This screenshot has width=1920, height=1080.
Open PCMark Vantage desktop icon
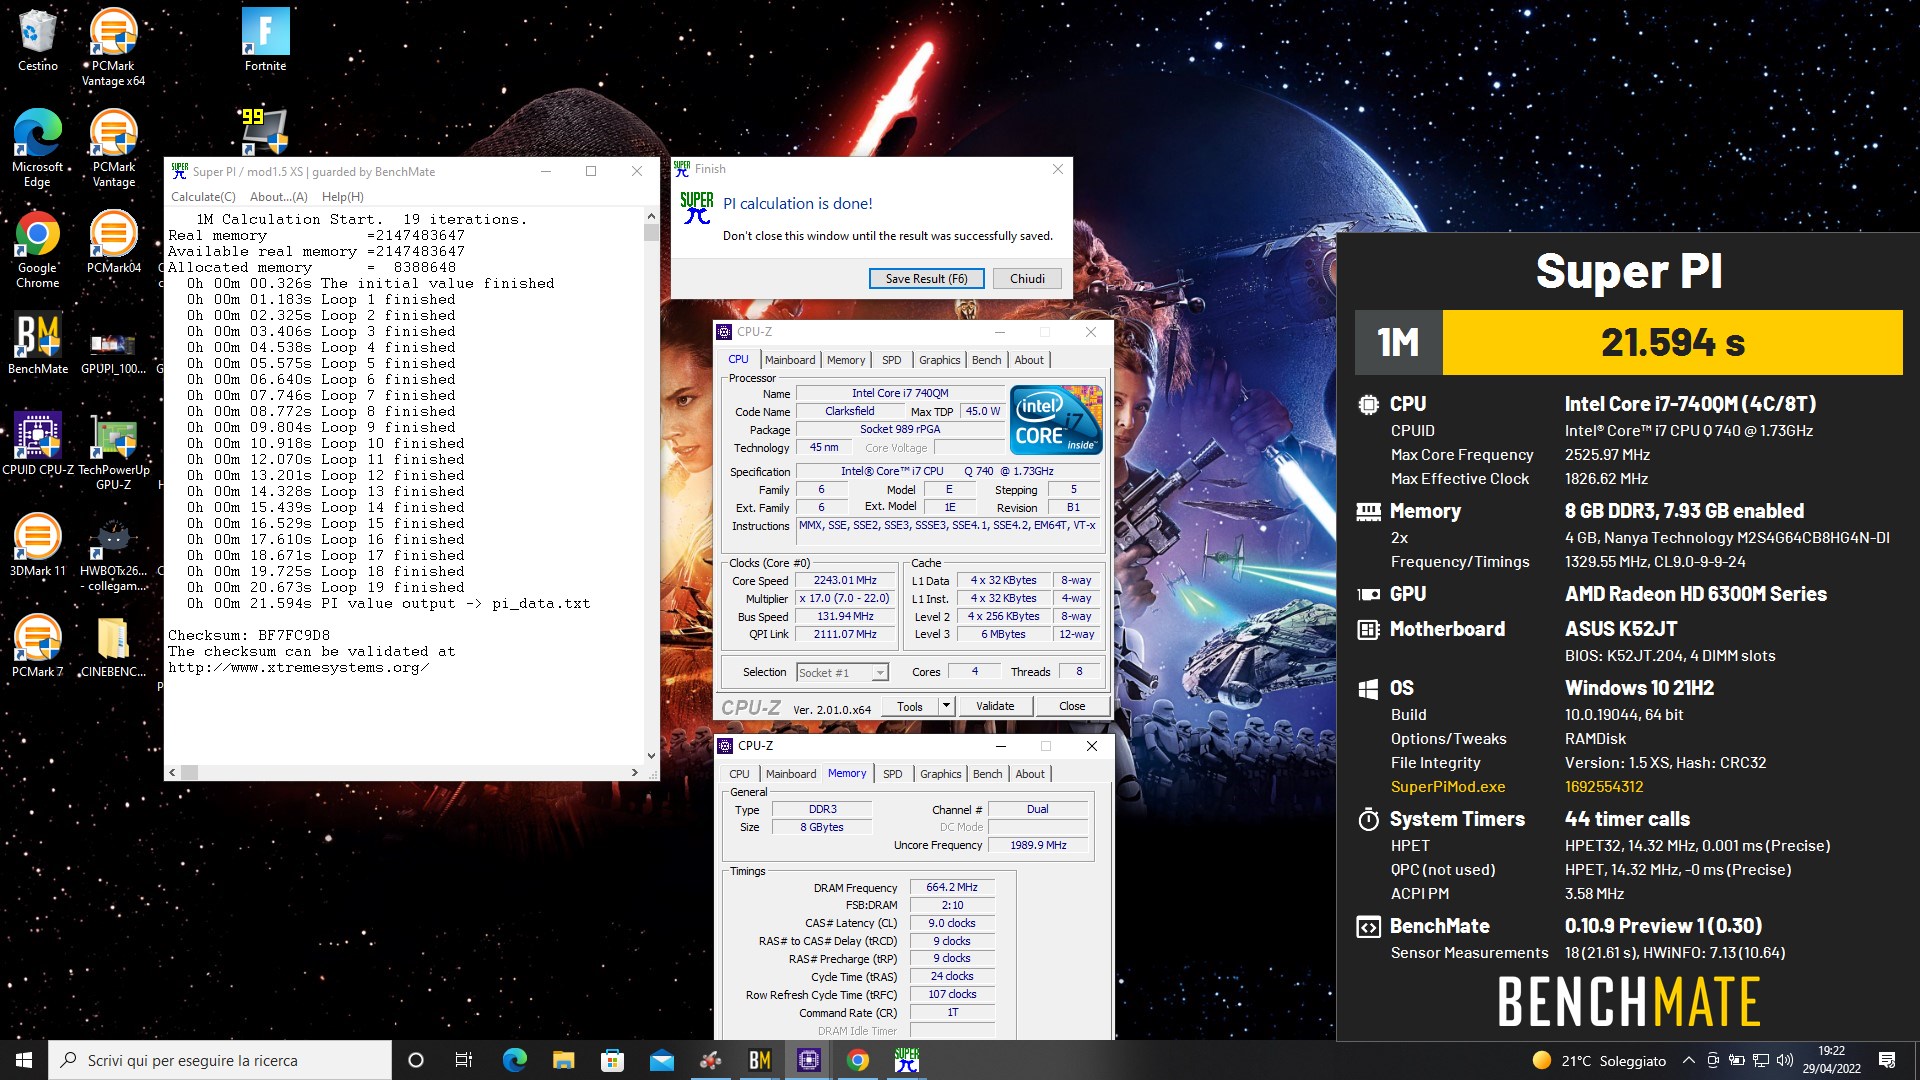113,148
